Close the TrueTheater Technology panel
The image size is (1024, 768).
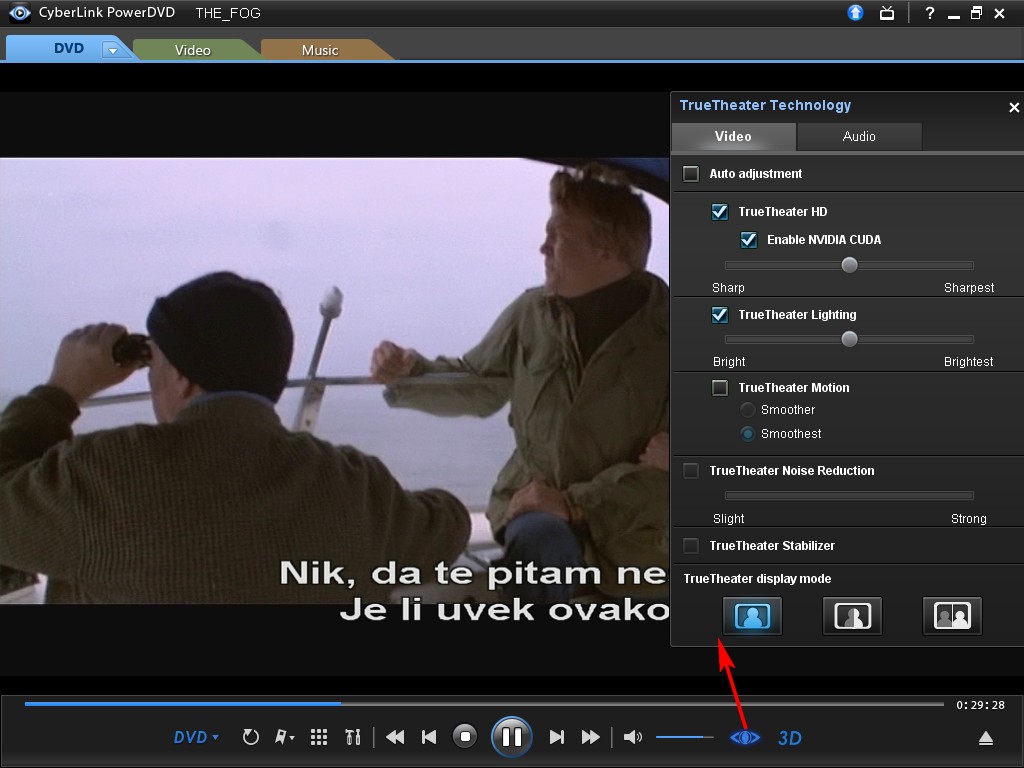1014,107
